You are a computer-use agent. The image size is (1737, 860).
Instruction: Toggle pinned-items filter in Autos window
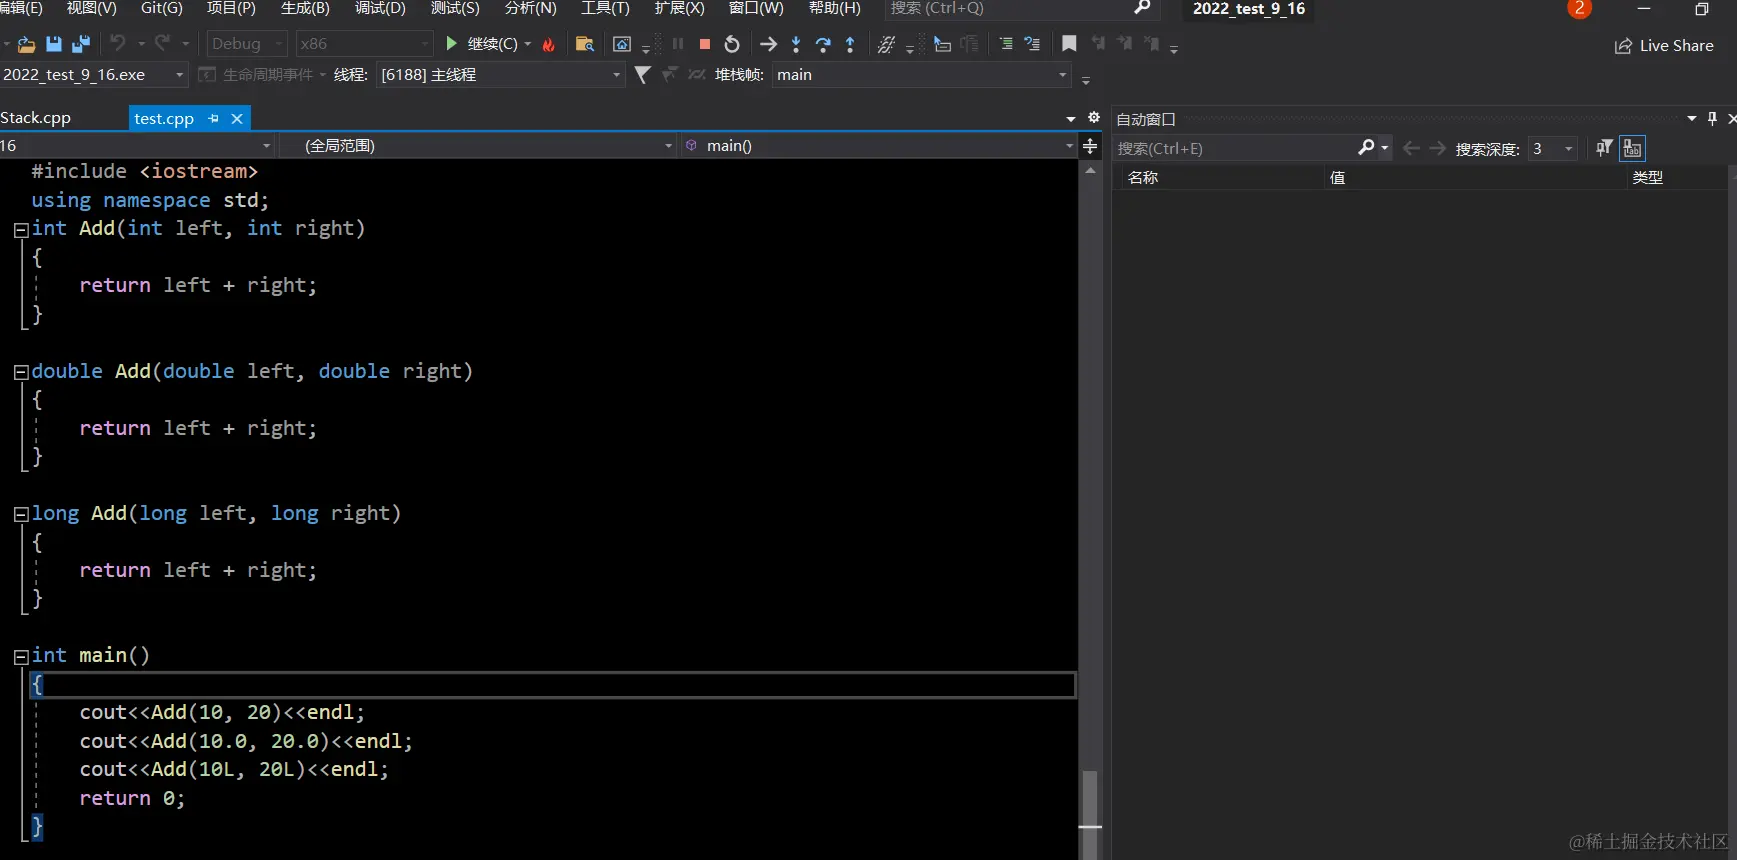(x=1604, y=148)
